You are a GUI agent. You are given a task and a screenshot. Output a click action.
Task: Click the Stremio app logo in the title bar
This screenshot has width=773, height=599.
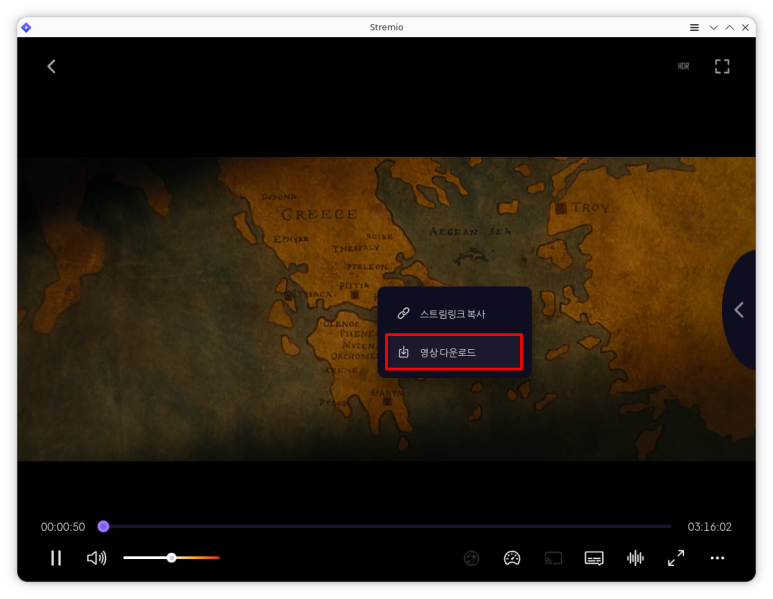pos(27,28)
